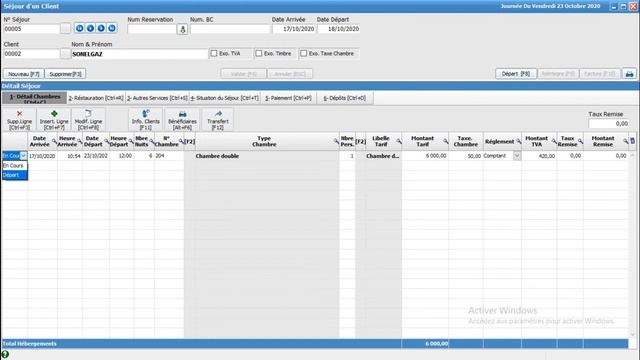Click room number cell '204'
Image resolution: width=640 pixels, height=360 pixels.
169,156
